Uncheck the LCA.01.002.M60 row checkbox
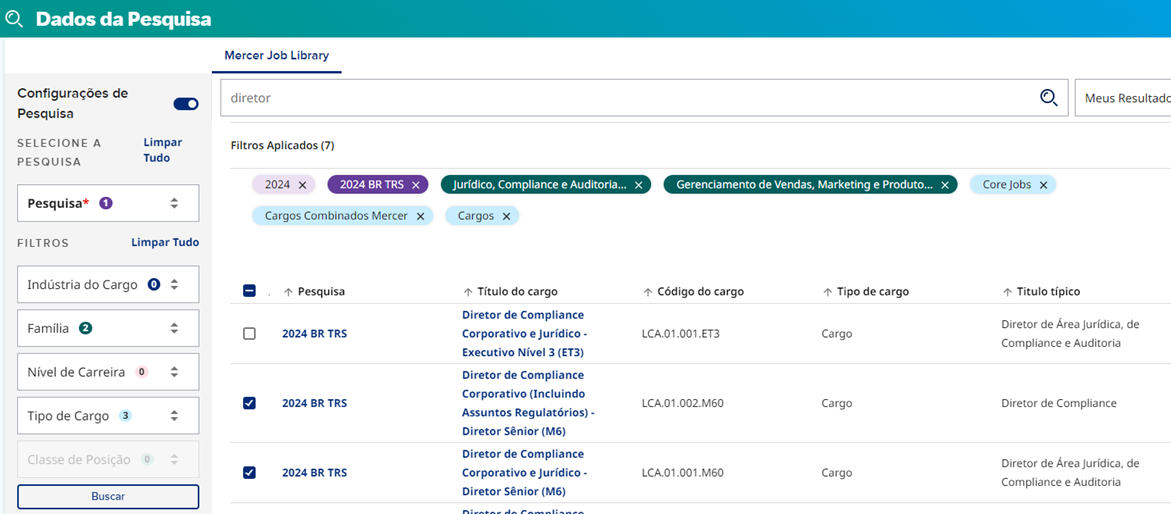Viewport: 1171px width, 514px height. click(250, 403)
